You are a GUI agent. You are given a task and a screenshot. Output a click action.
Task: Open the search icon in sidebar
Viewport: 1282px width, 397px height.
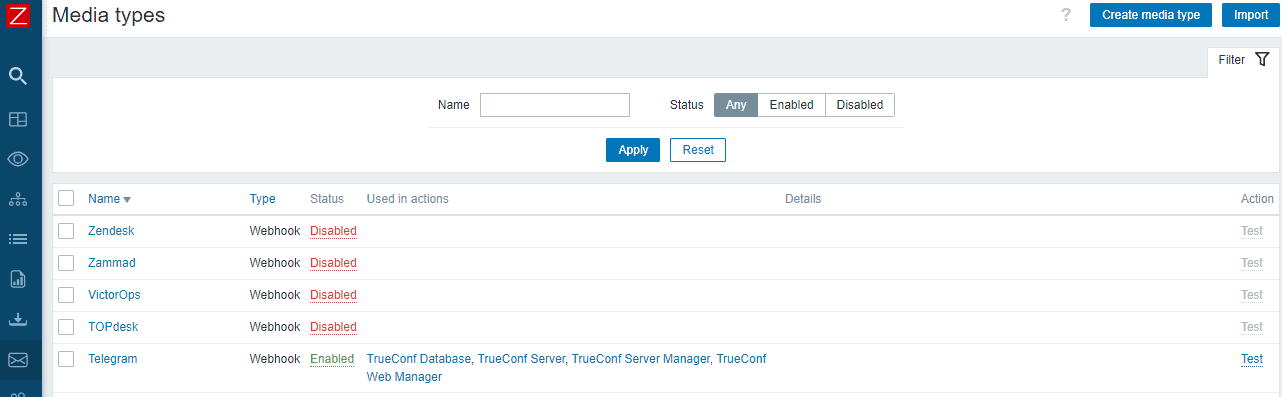(x=18, y=76)
